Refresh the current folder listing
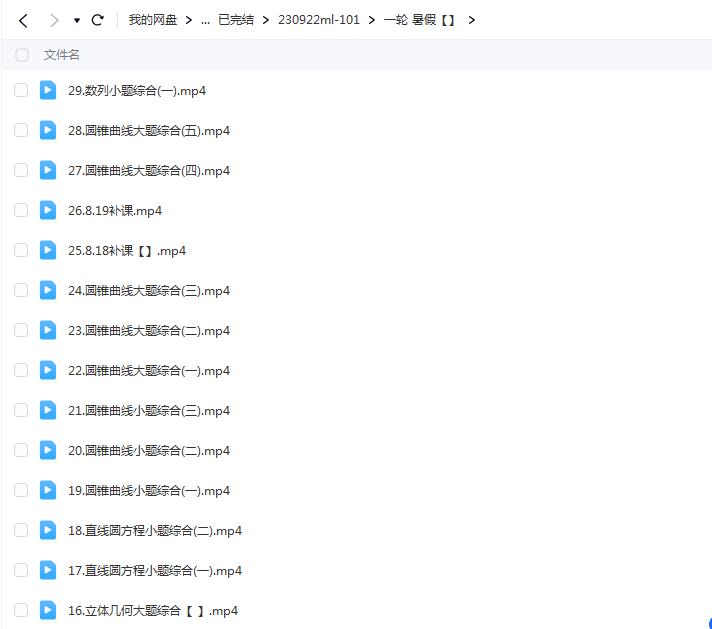This screenshot has height=629, width=712. (x=97, y=20)
